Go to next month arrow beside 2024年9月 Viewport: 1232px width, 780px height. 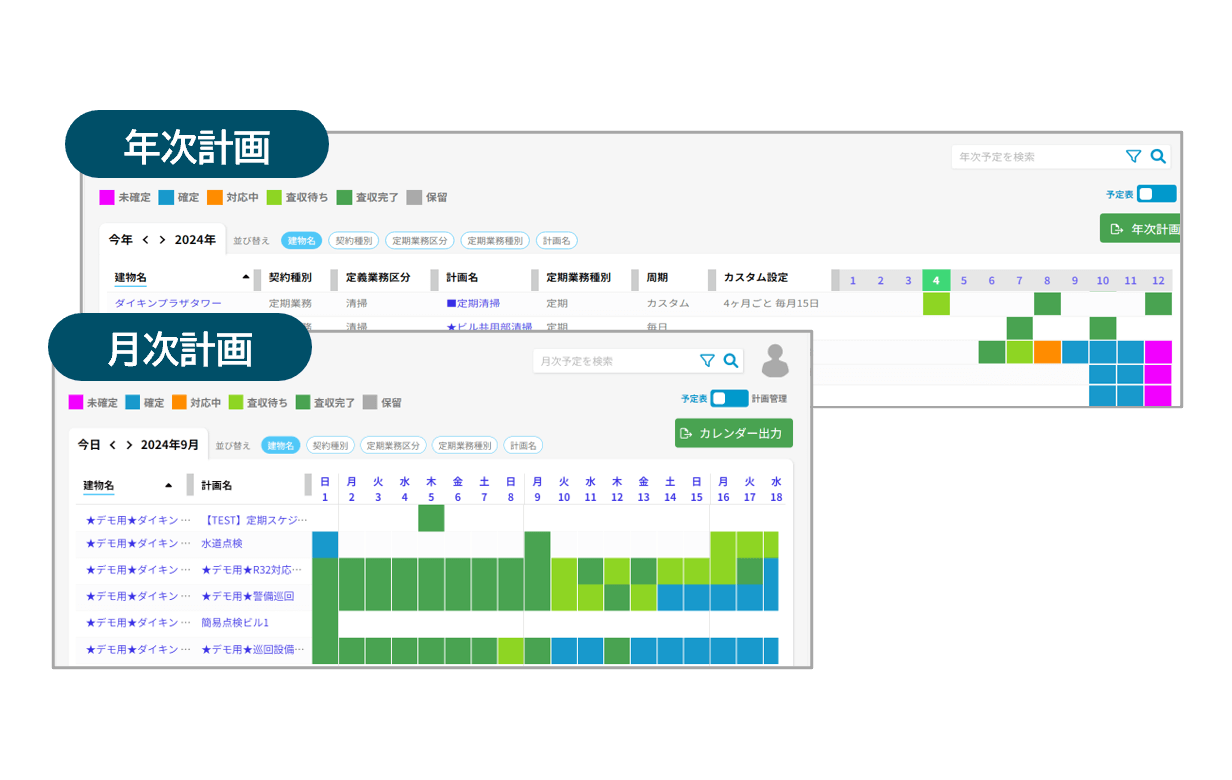pyautogui.click(x=130, y=445)
